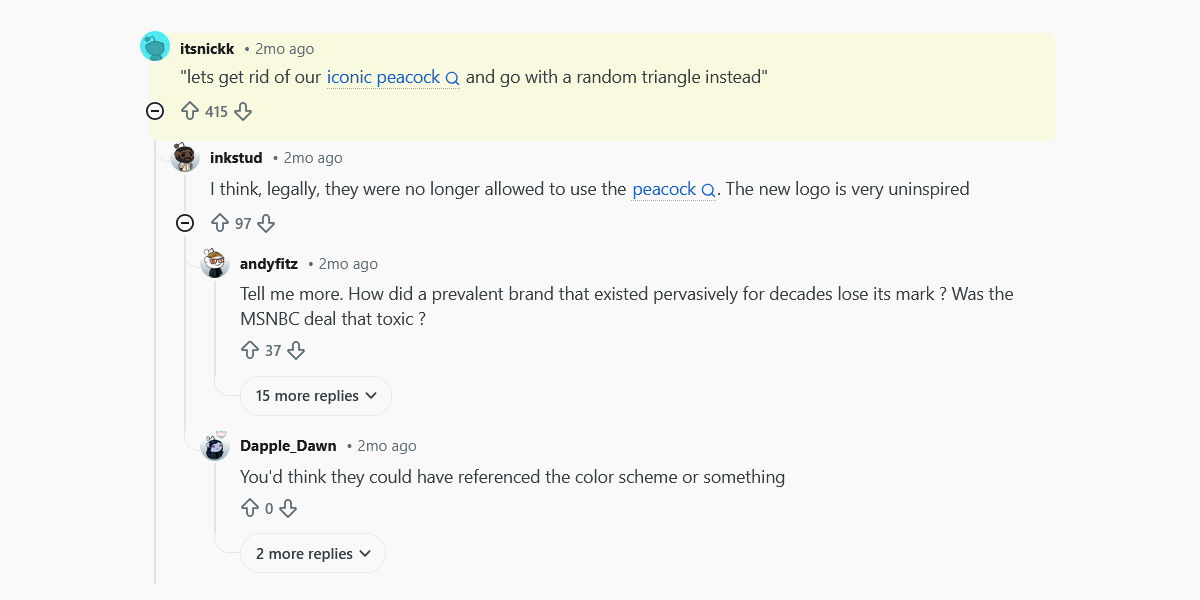
Task: Expand the "2 more replies" under Dapple_Dawn
Action: (x=312, y=553)
